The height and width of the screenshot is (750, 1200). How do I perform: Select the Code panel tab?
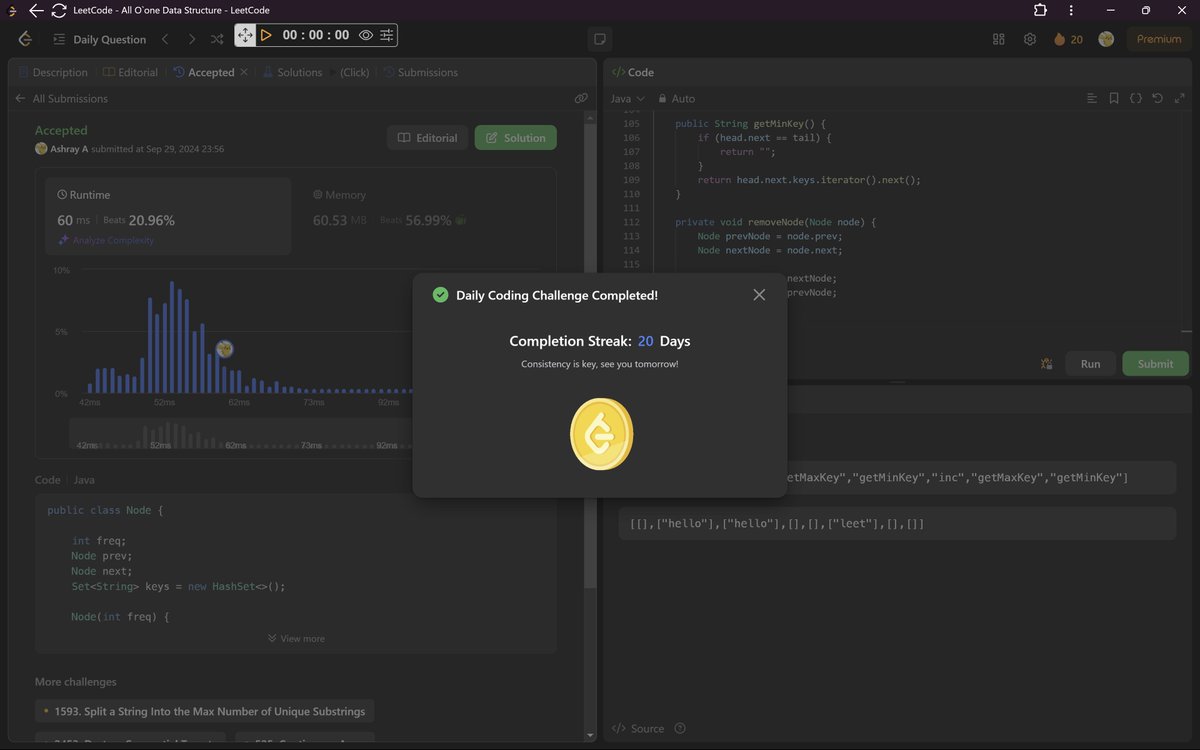pos(633,72)
